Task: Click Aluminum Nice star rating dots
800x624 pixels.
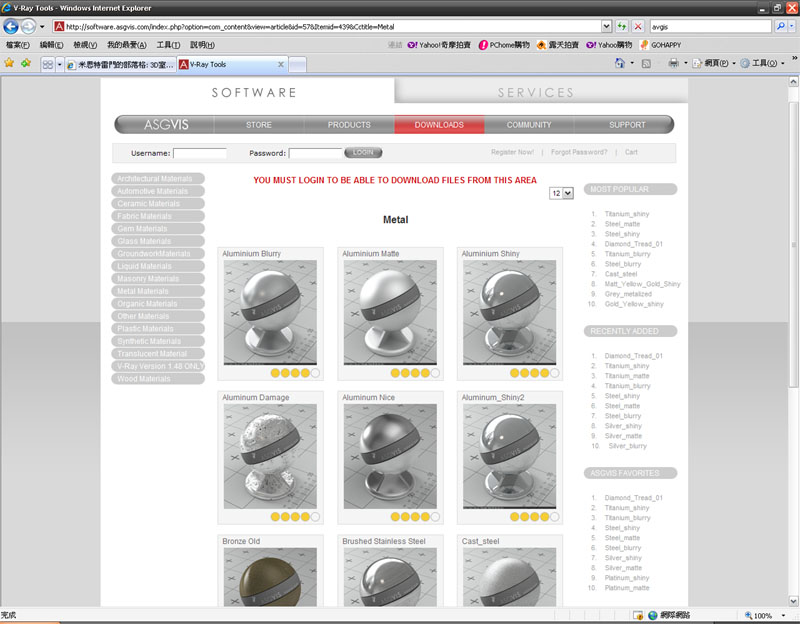Action: (415, 517)
